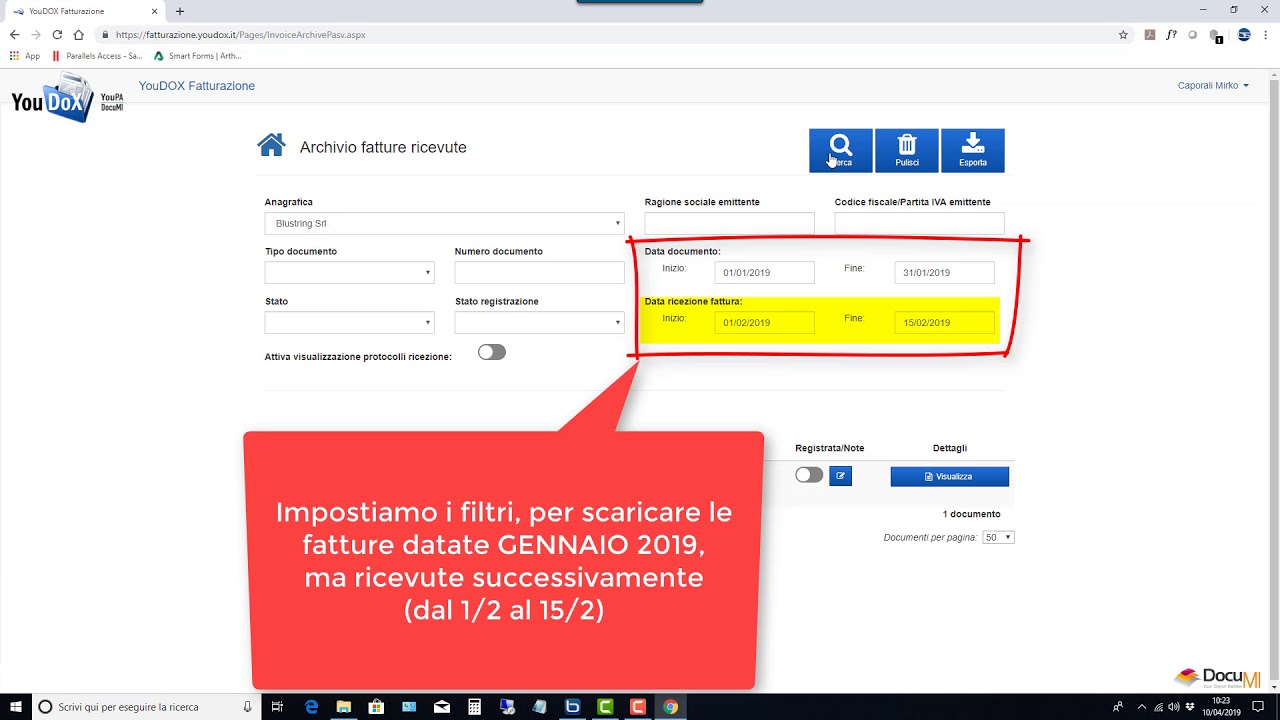Click the blue edit note icon
Image resolution: width=1280 pixels, height=720 pixels.
point(840,476)
